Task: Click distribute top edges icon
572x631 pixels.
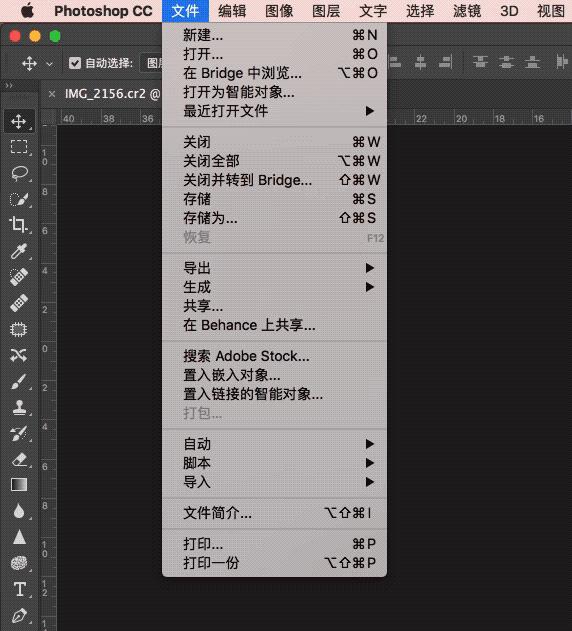Action: tap(480, 62)
